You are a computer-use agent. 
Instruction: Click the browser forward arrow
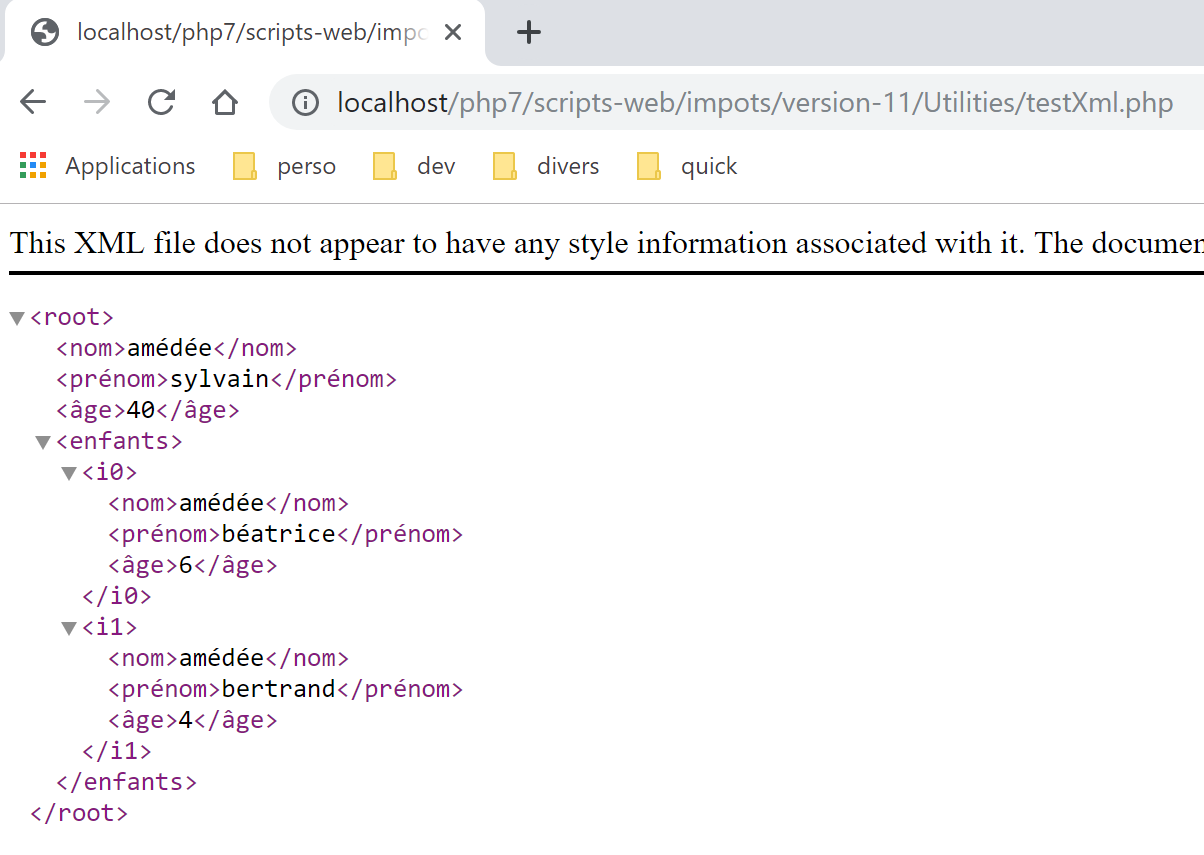97,102
